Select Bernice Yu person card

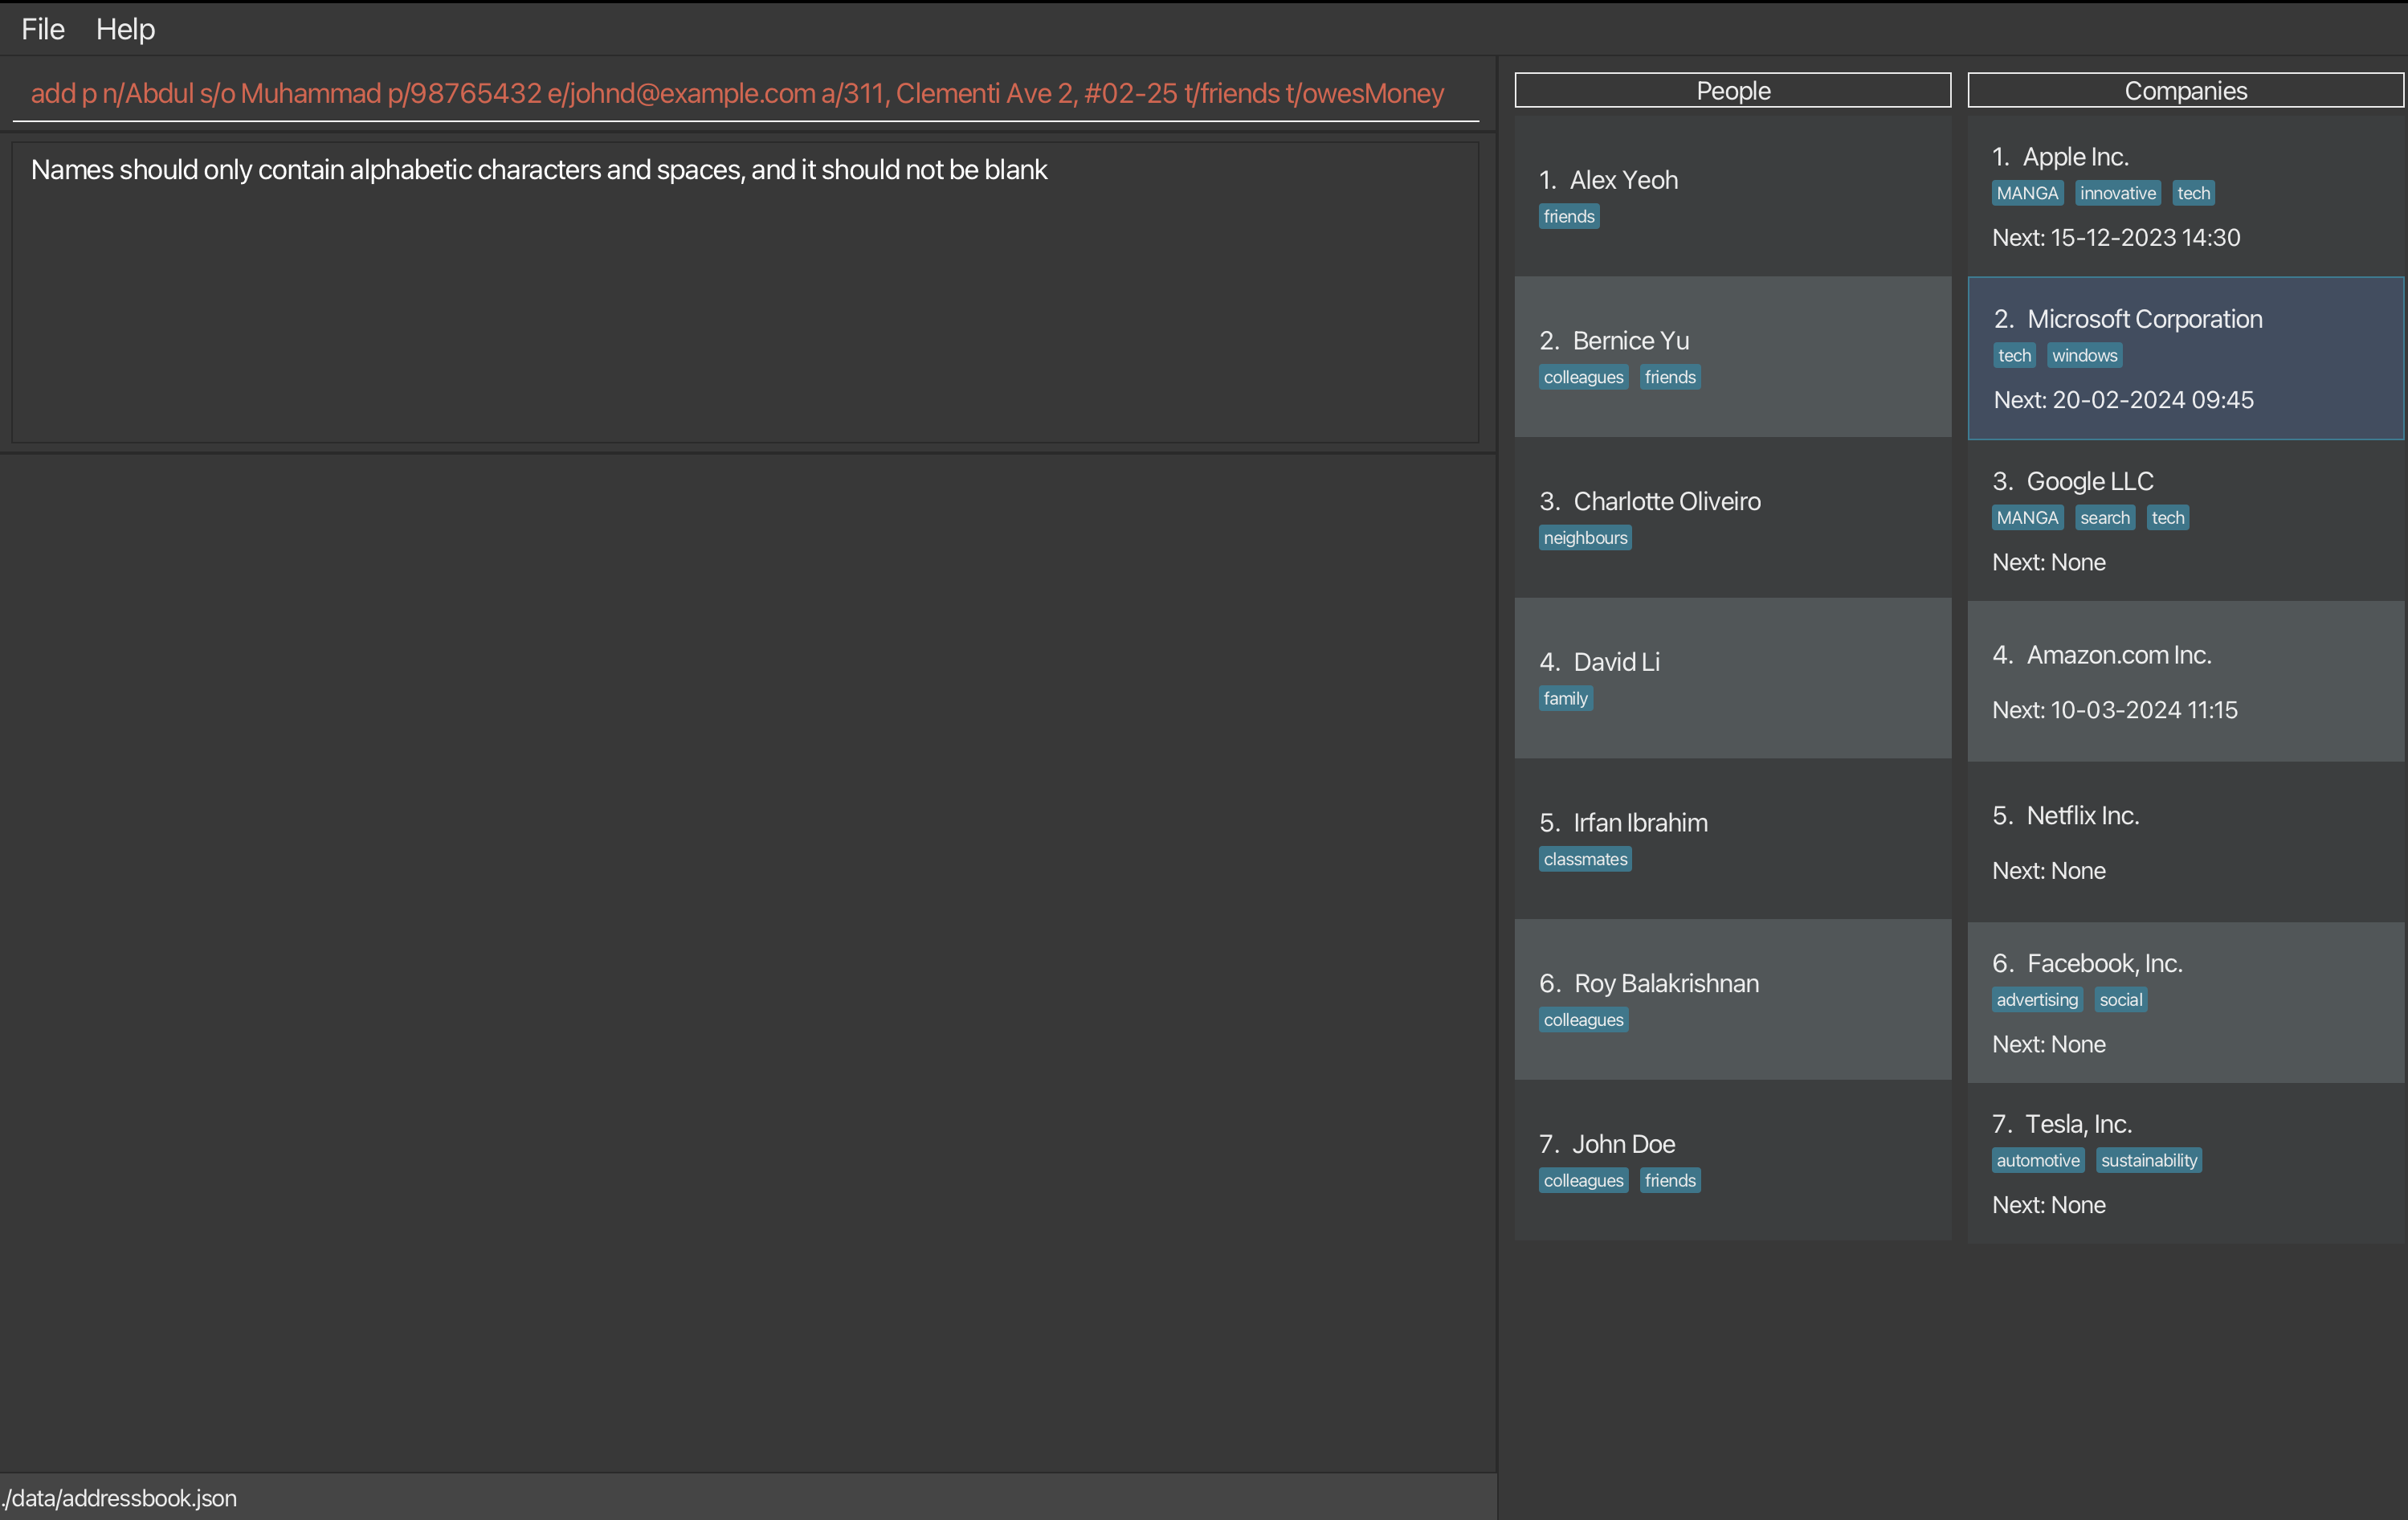(x=1732, y=357)
